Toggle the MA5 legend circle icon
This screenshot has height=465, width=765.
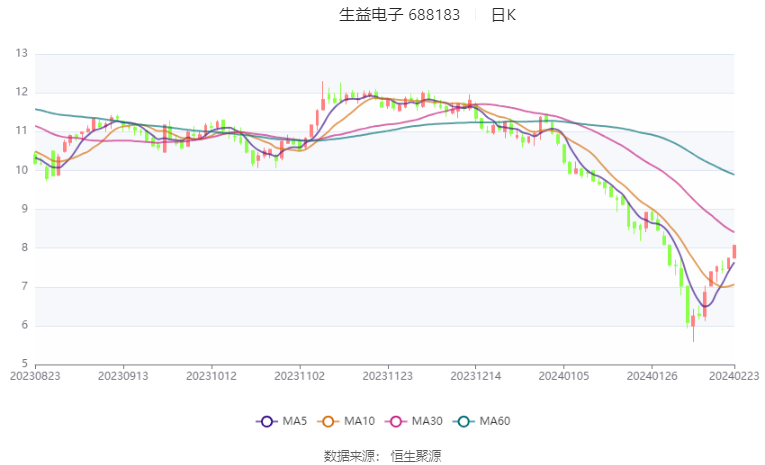(266, 421)
